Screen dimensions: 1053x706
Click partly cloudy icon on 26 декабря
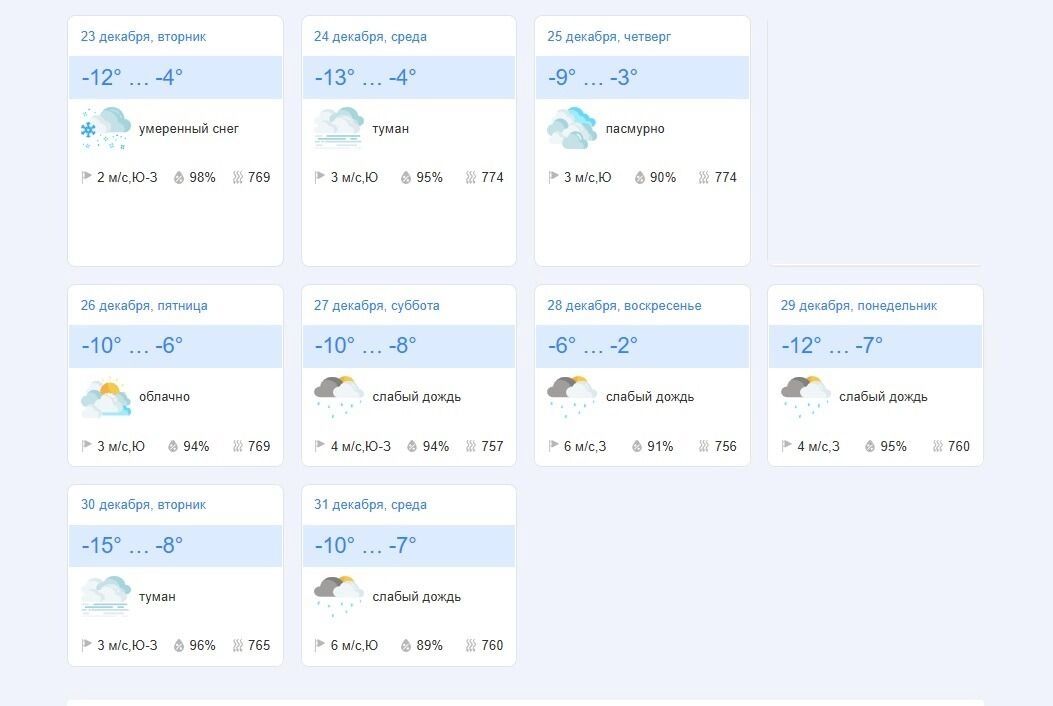[x=105, y=397]
